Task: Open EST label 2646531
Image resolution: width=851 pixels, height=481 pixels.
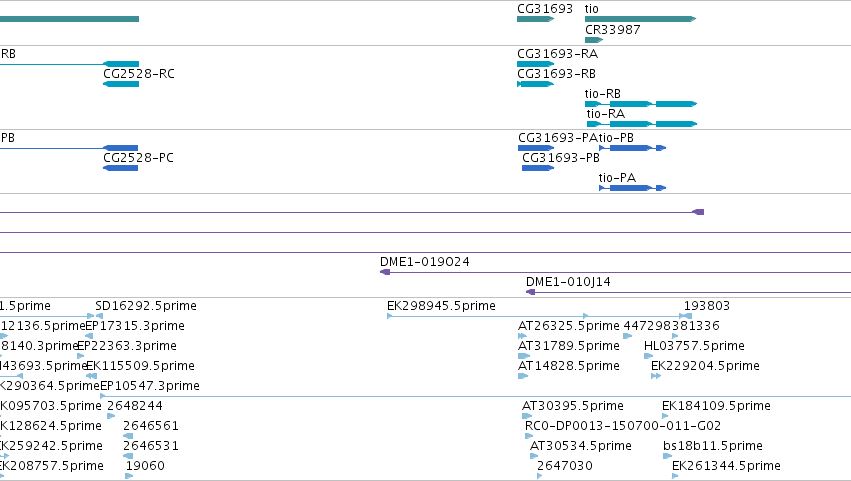Action: click(151, 446)
